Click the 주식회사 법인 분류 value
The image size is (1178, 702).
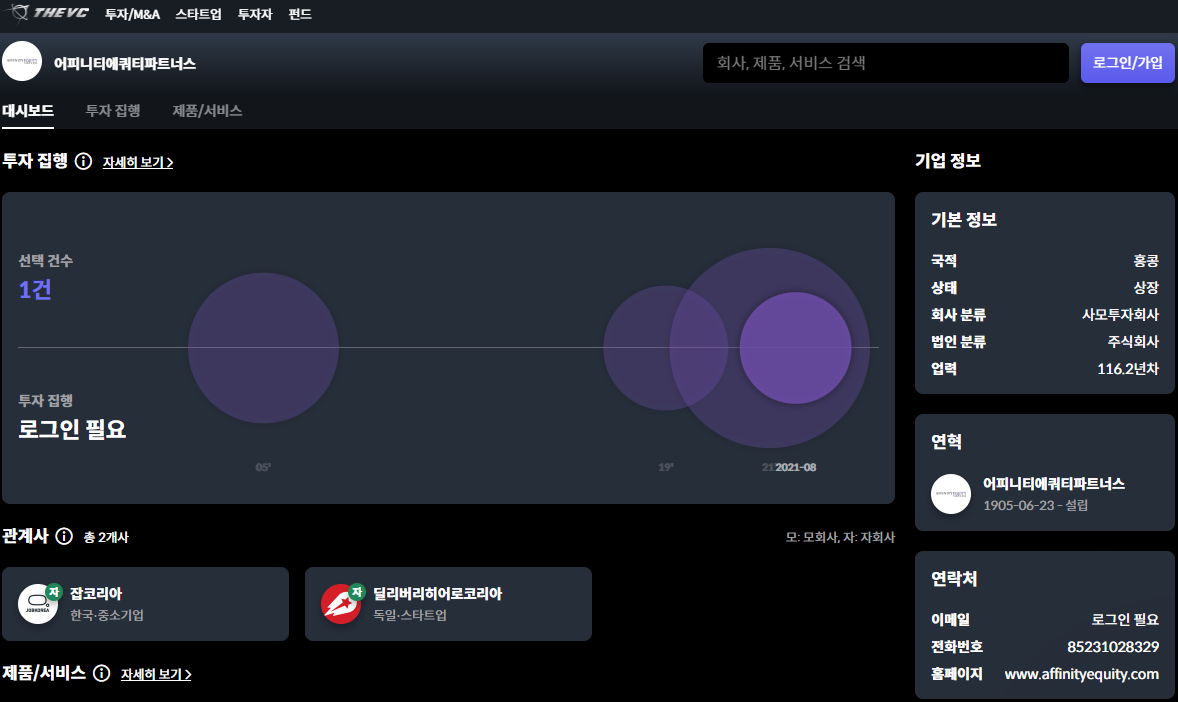click(x=1133, y=341)
